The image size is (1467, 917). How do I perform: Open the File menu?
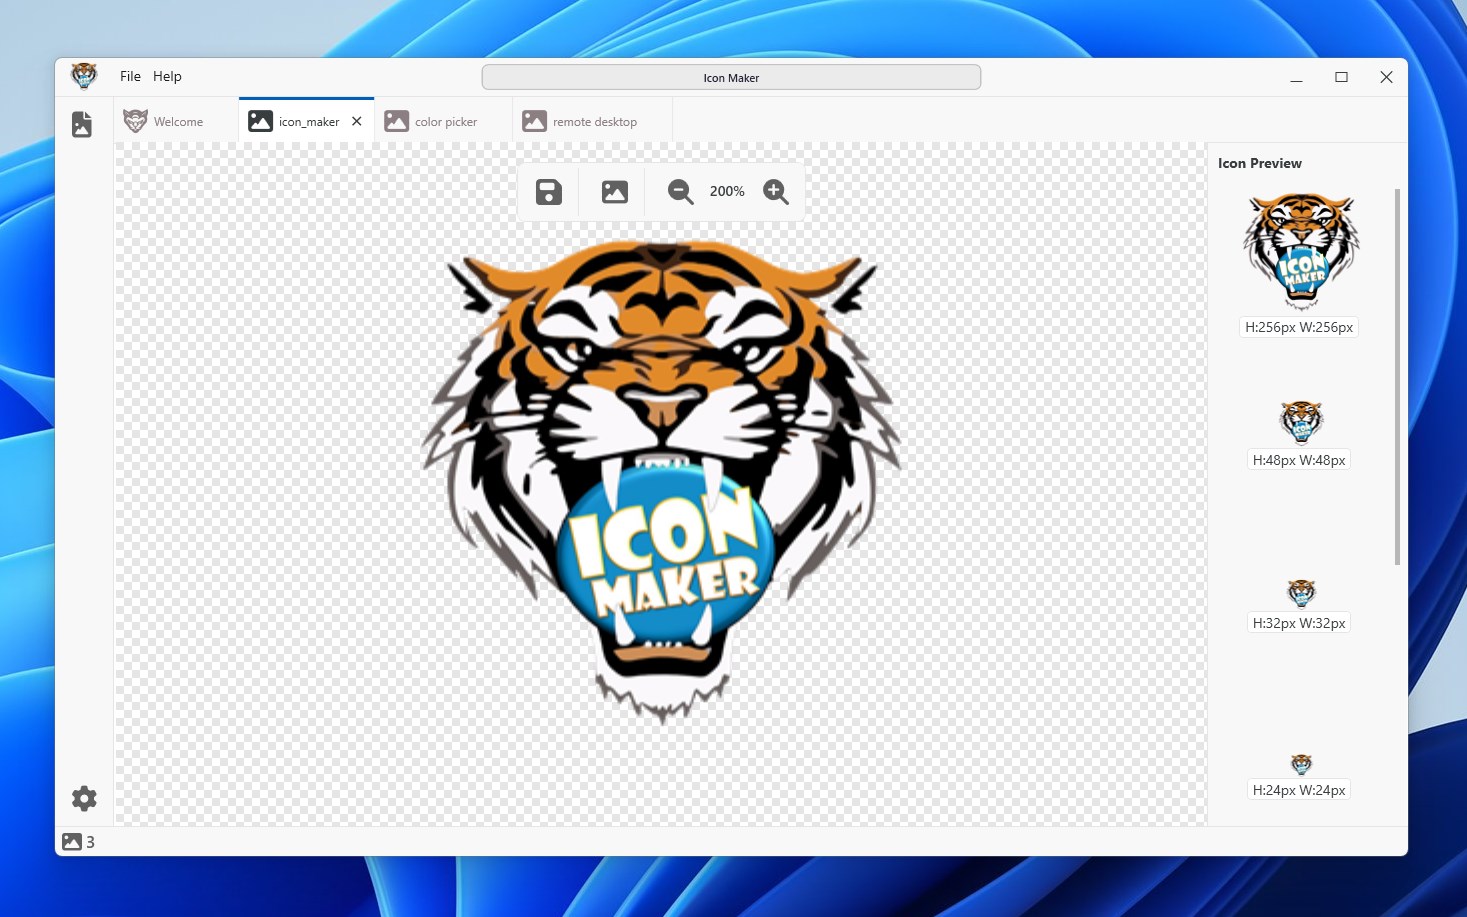tap(130, 75)
